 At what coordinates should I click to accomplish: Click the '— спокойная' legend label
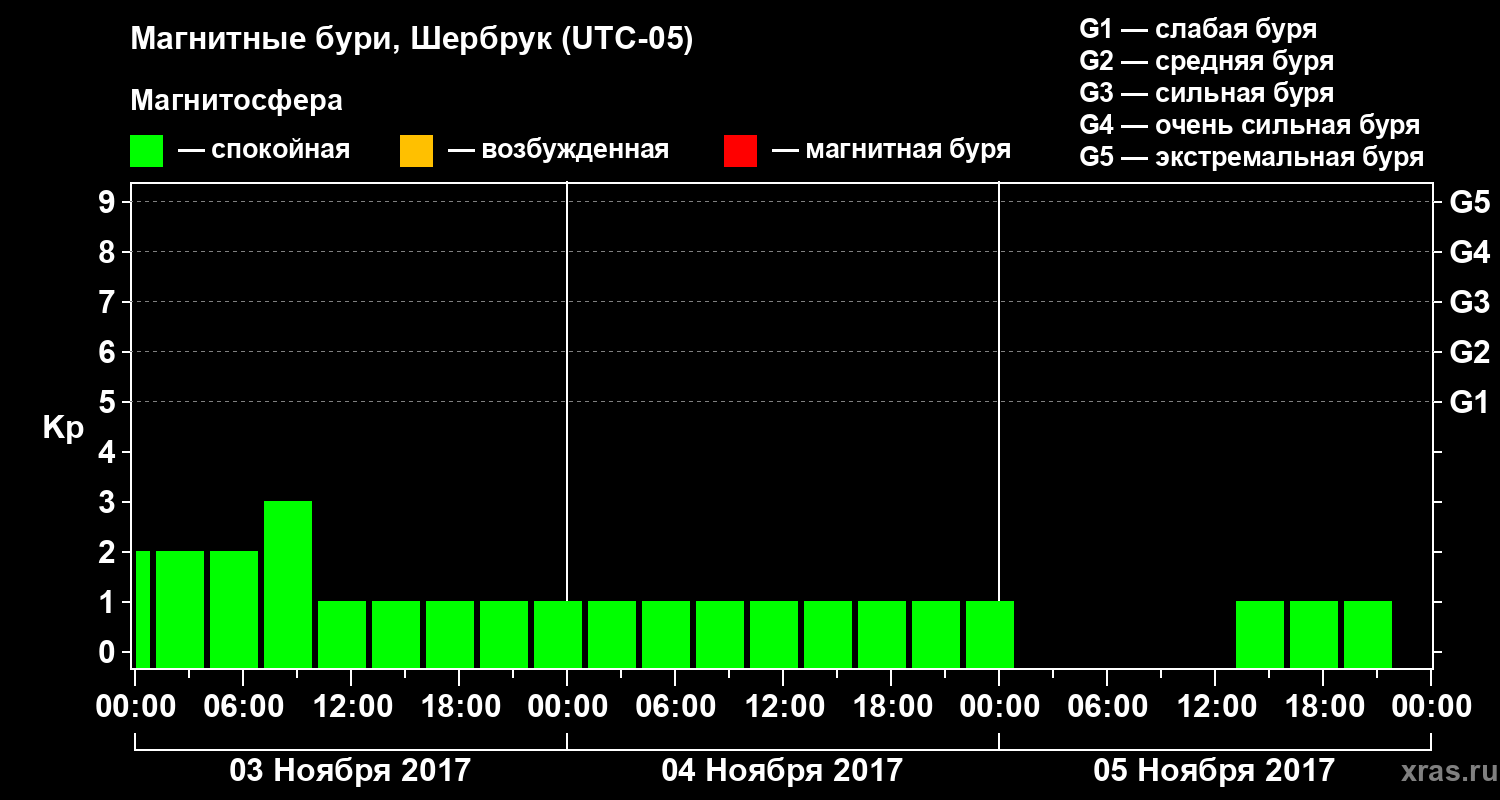(264, 150)
